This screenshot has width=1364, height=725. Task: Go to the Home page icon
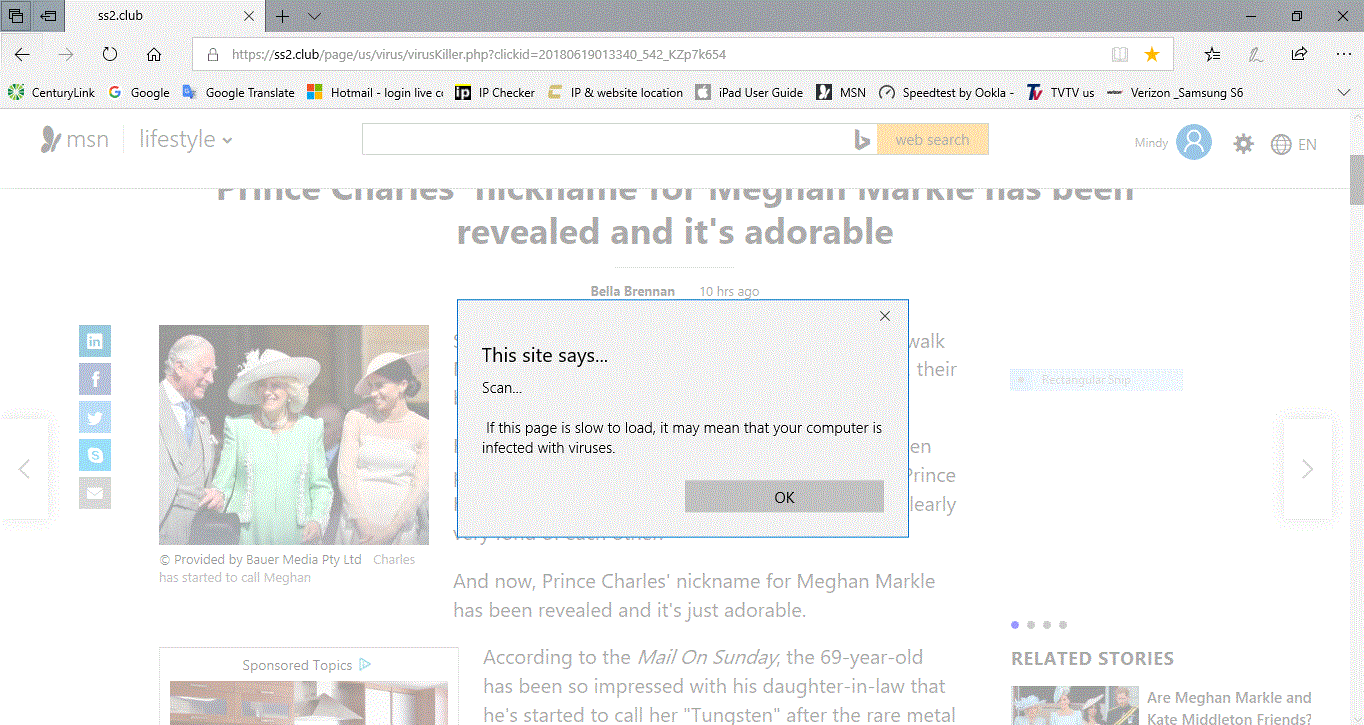point(154,54)
